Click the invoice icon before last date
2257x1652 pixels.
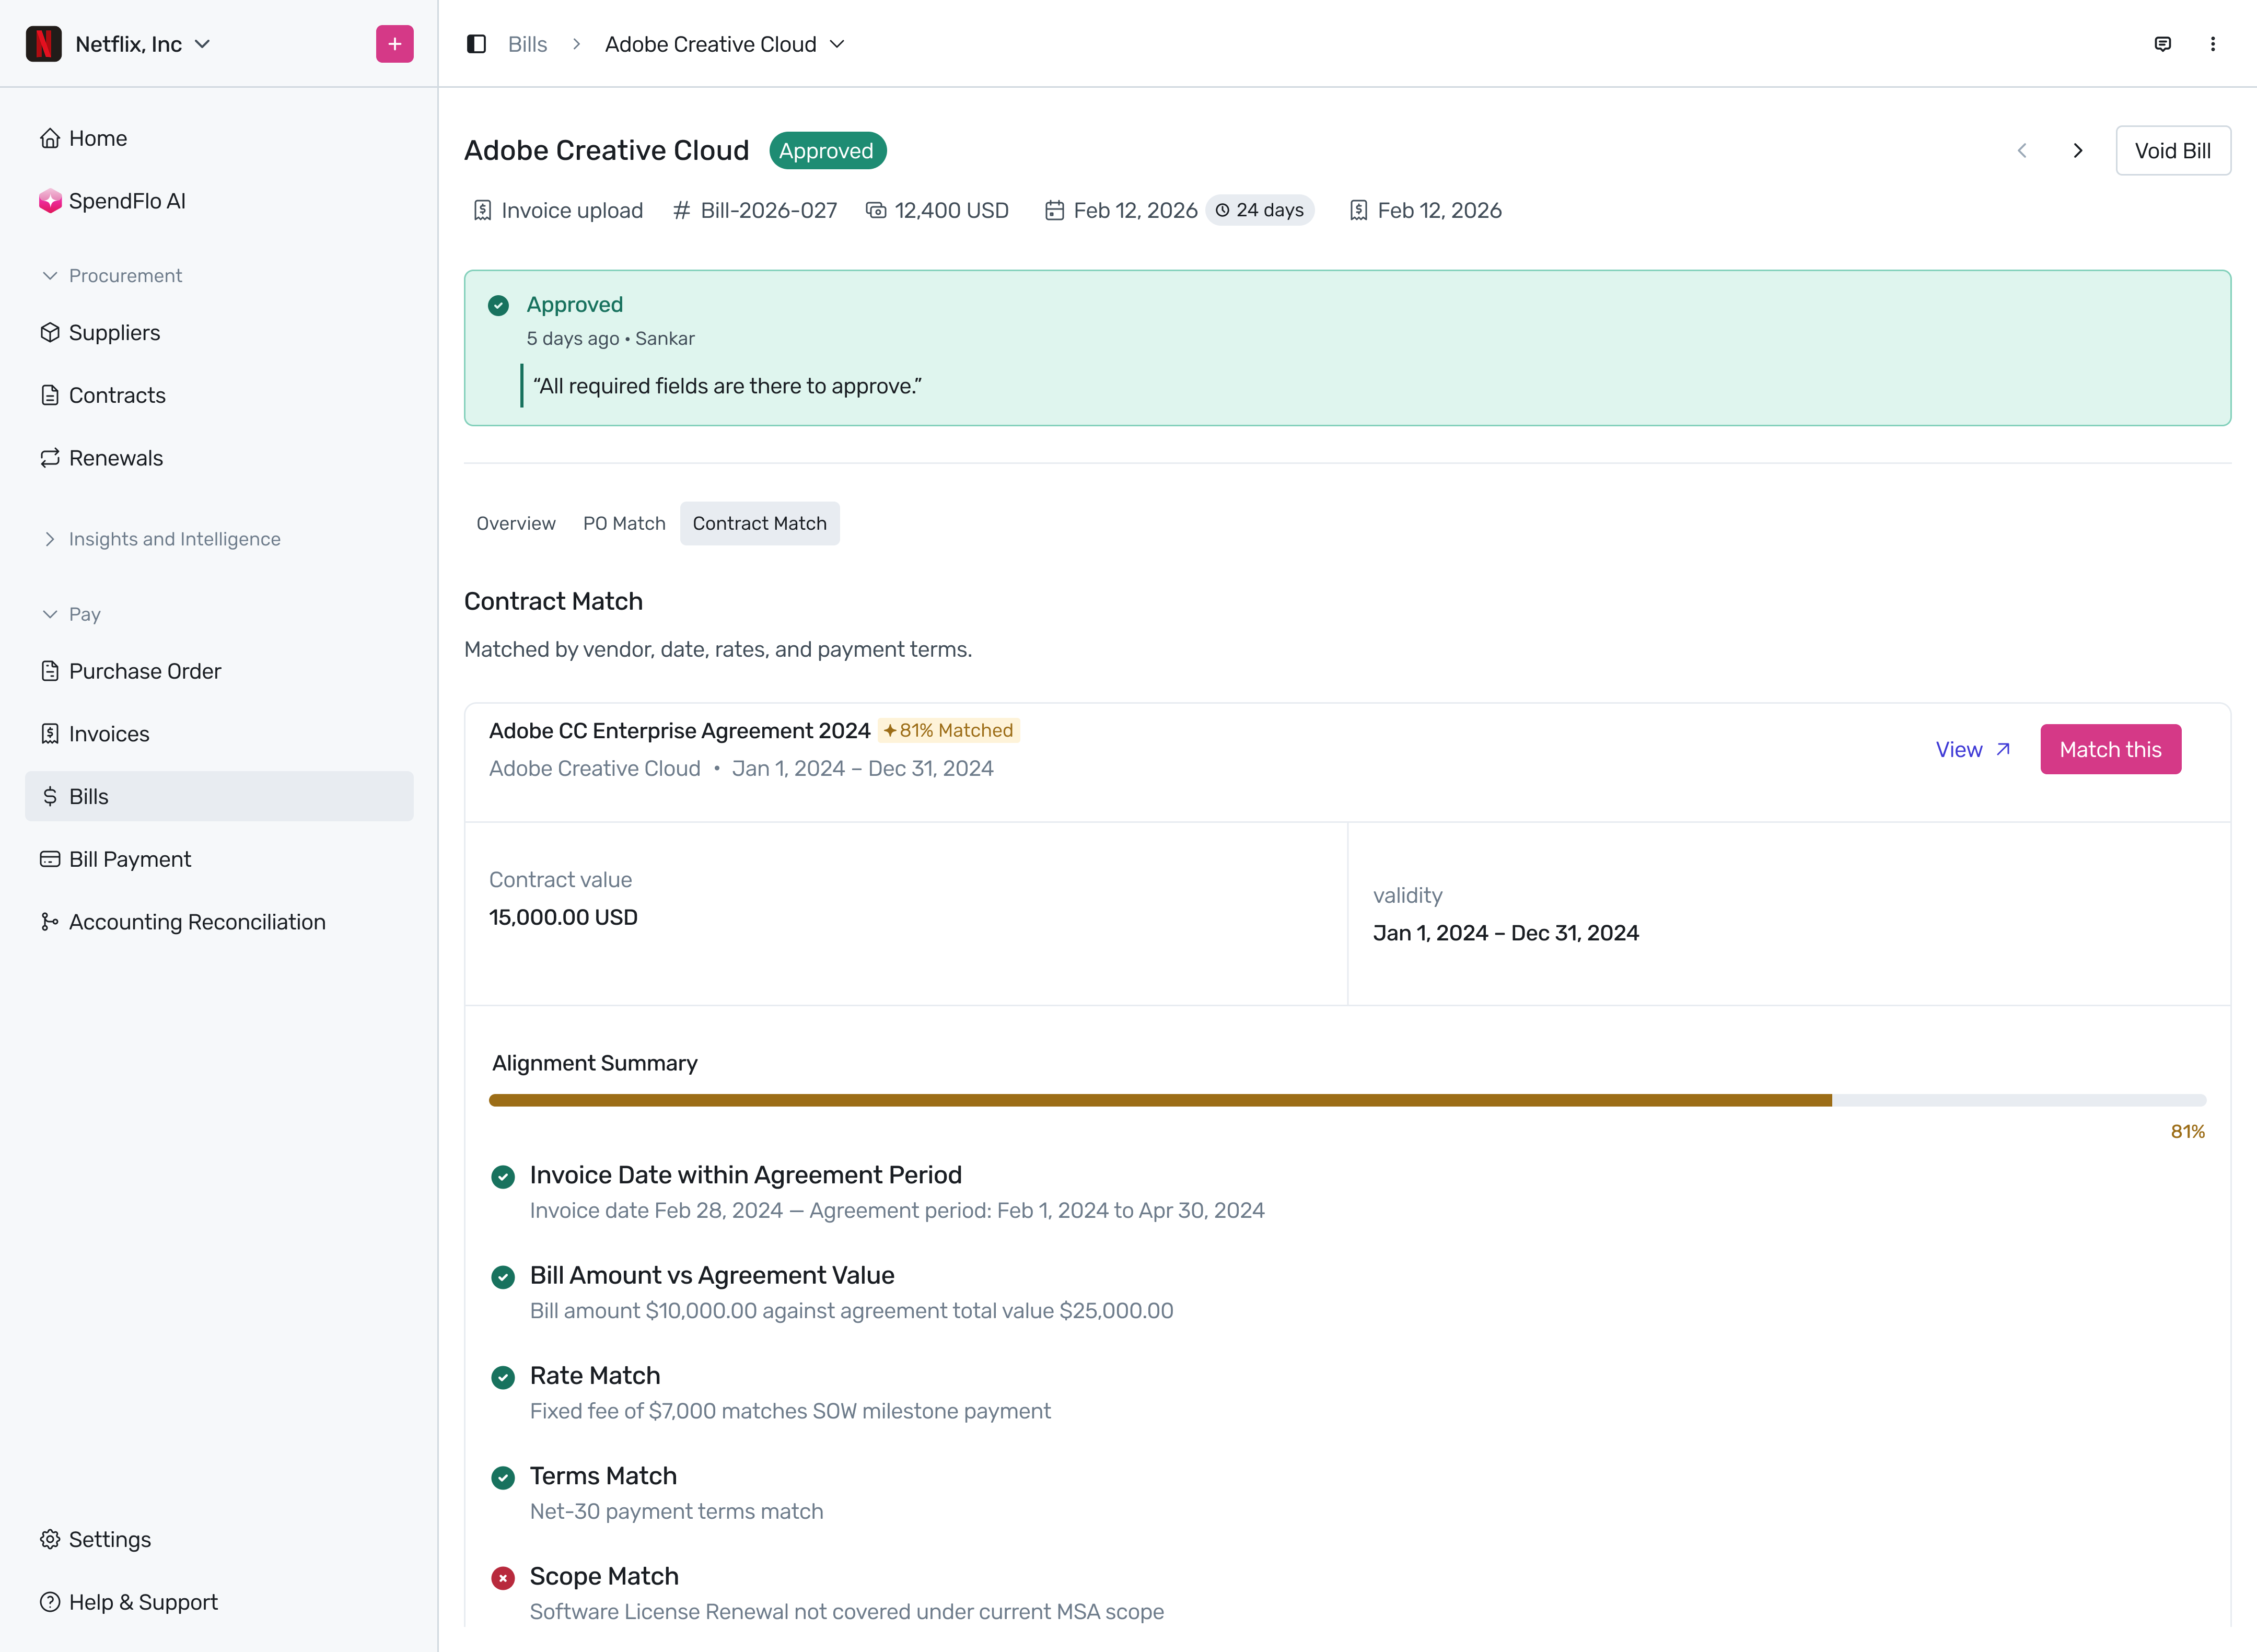pyautogui.click(x=1358, y=210)
